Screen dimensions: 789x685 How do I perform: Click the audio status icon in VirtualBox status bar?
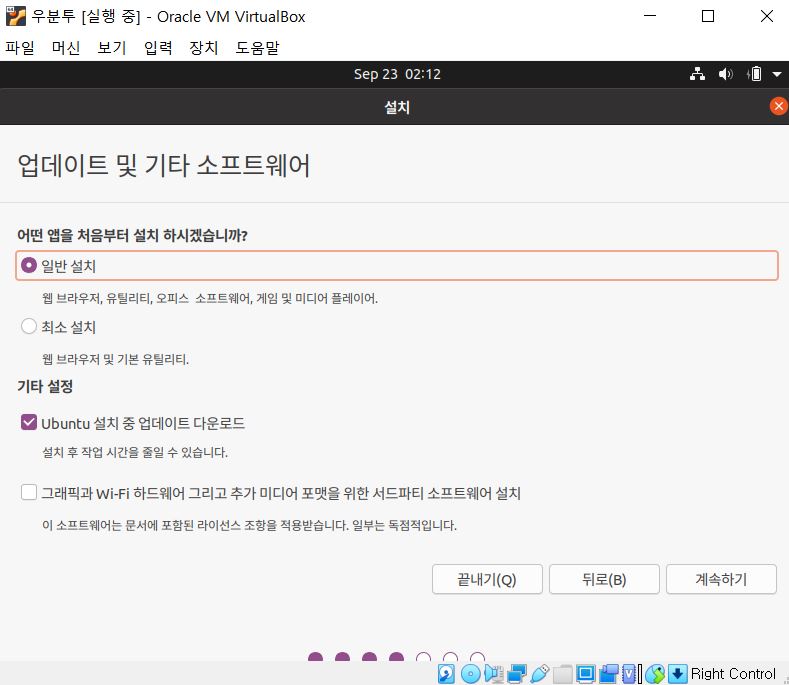[x=494, y=674]
